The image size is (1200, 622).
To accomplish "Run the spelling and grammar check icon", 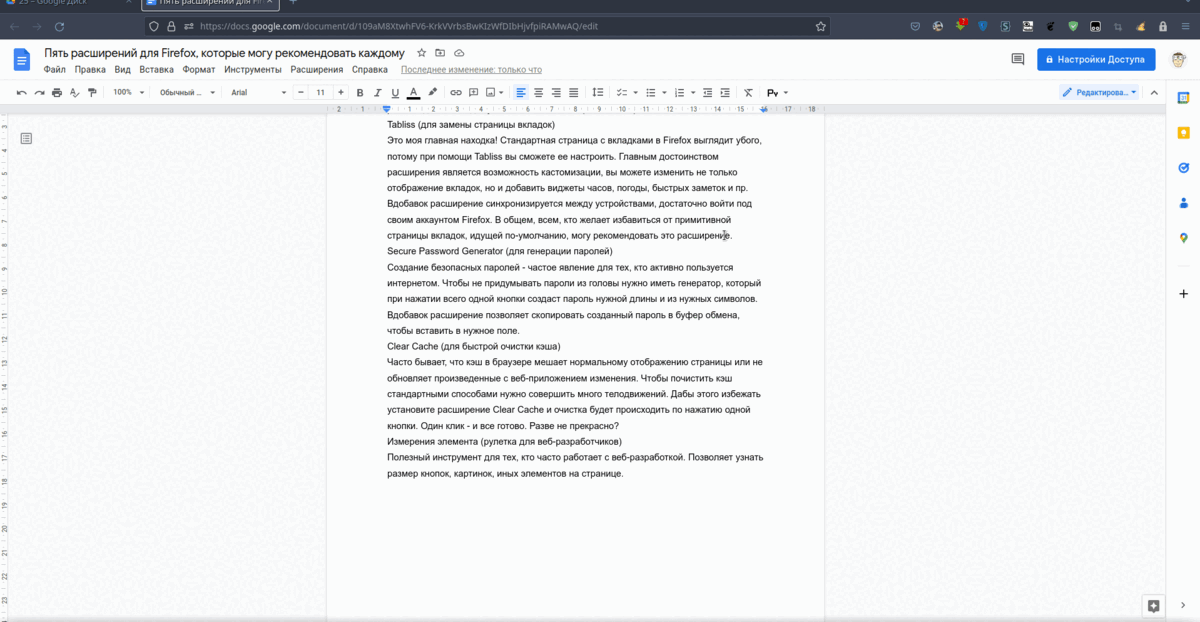I will [75, 92].
